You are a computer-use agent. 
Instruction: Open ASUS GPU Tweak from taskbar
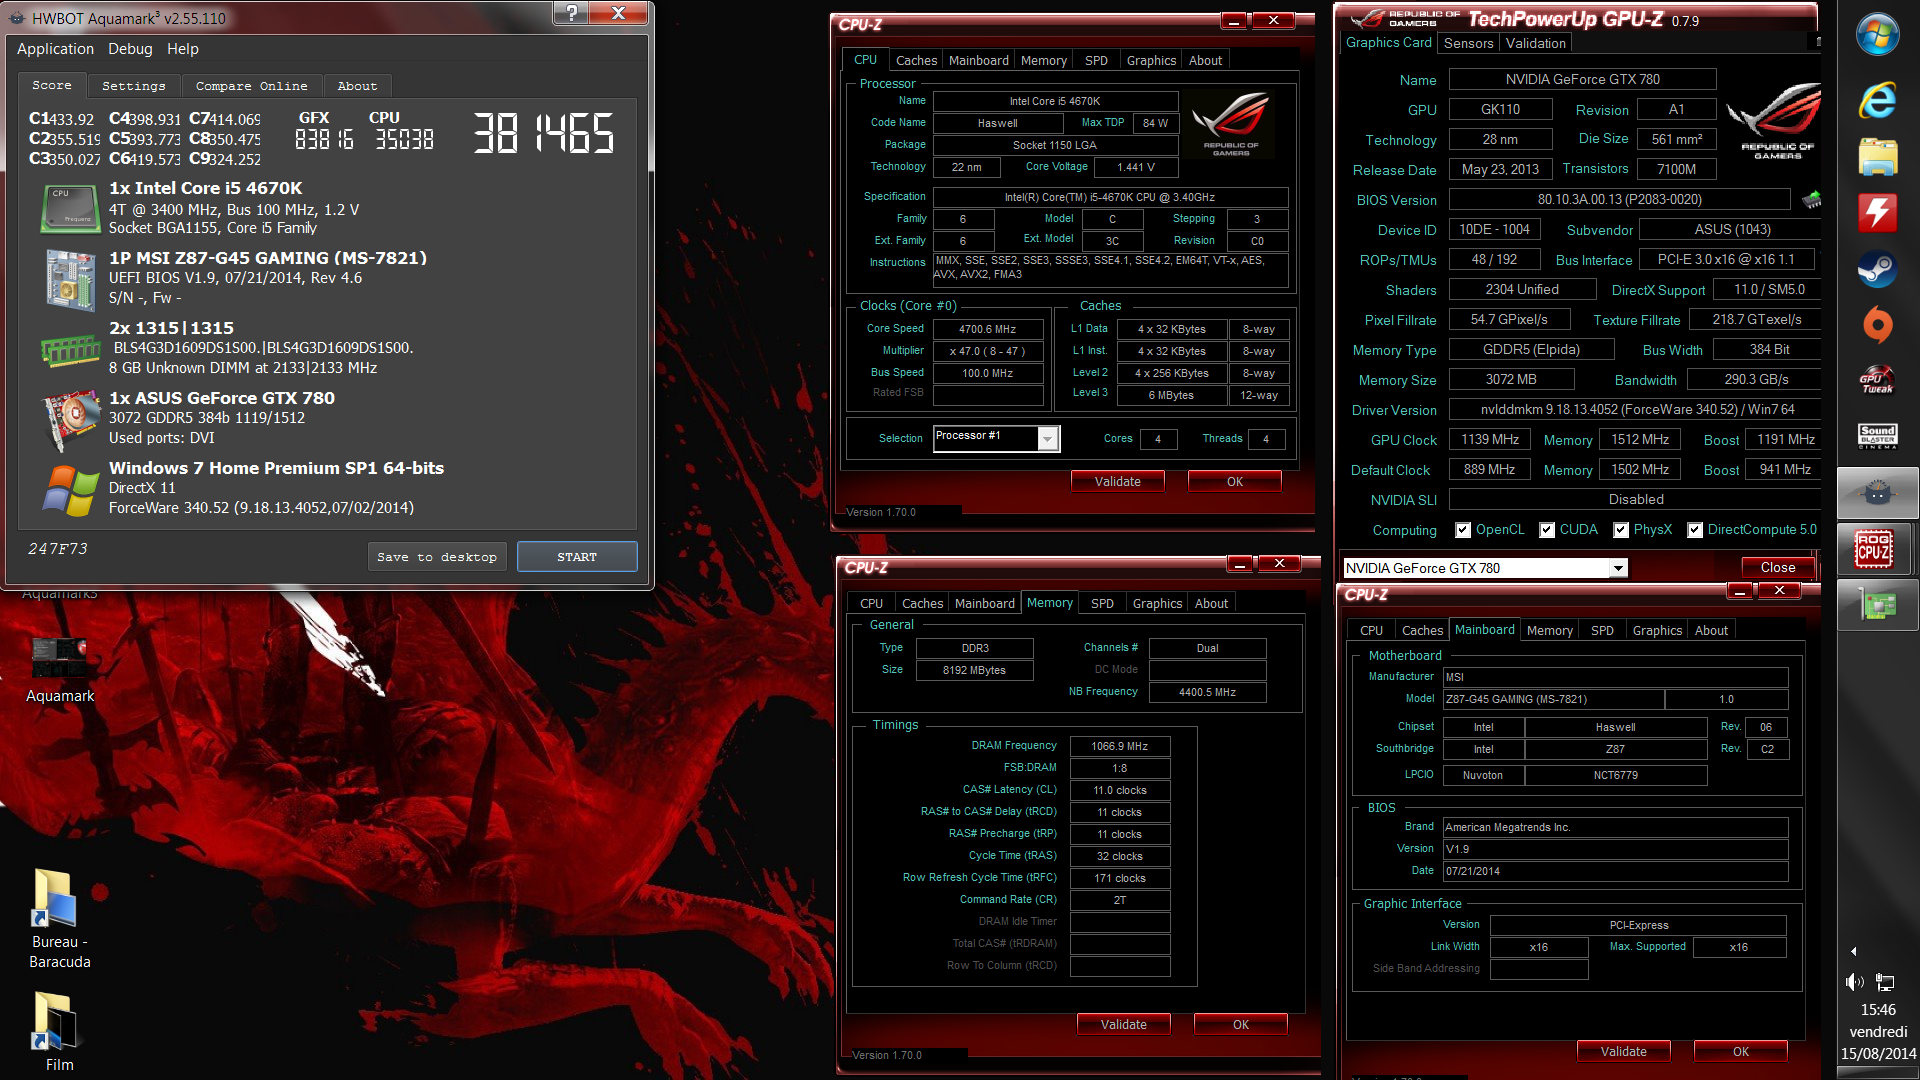point(1877,381)
